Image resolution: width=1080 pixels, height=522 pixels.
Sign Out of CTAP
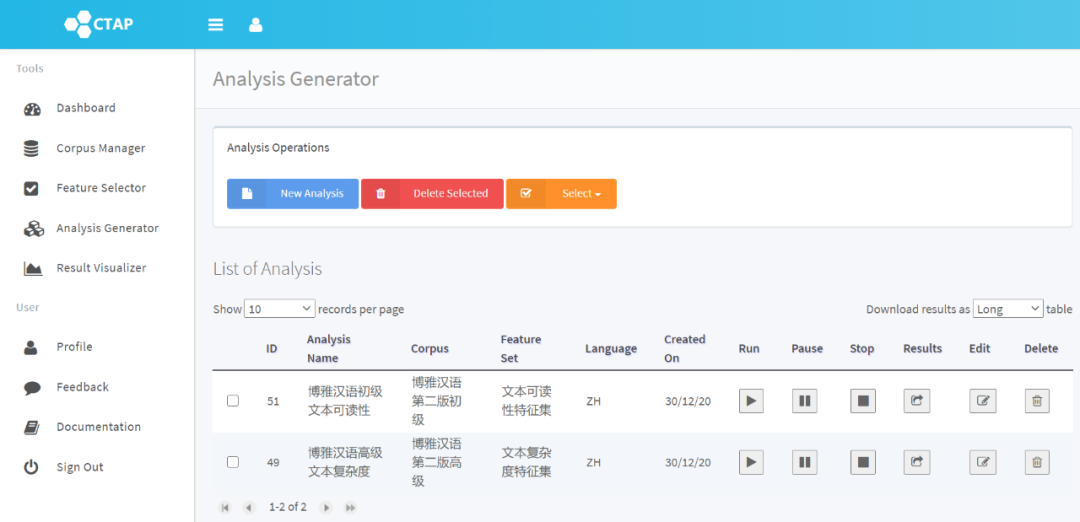80,467
